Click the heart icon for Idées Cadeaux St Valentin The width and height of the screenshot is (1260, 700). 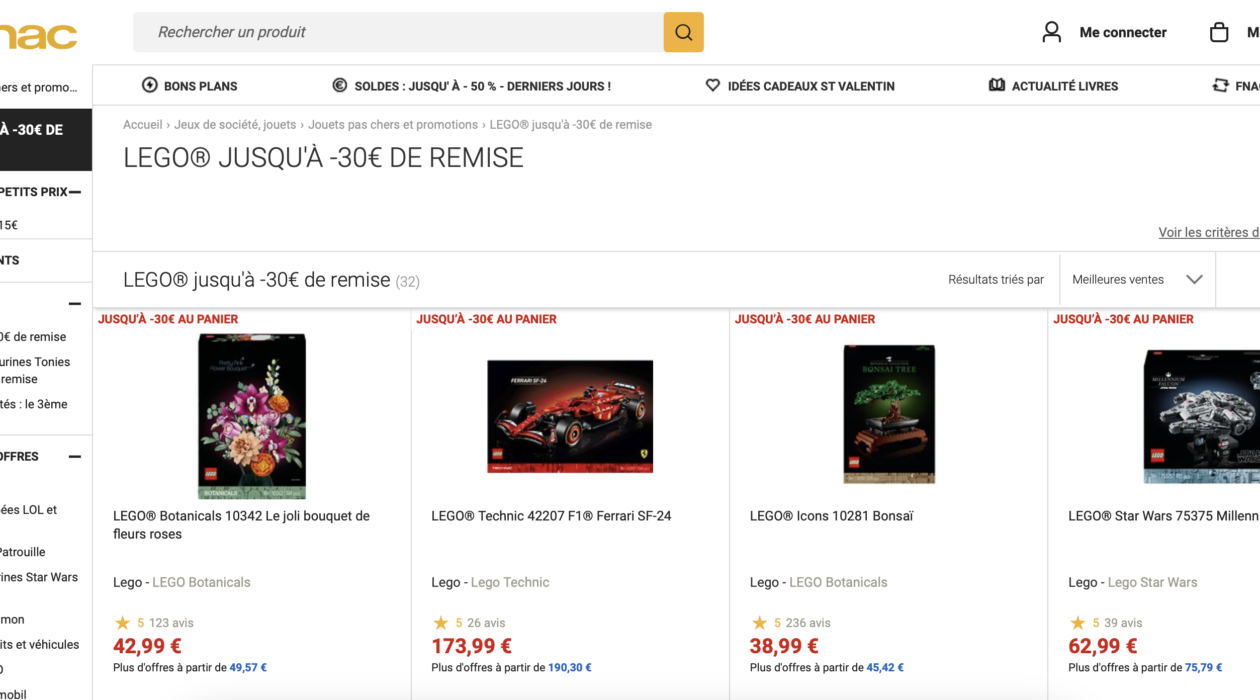pos(712,86)
